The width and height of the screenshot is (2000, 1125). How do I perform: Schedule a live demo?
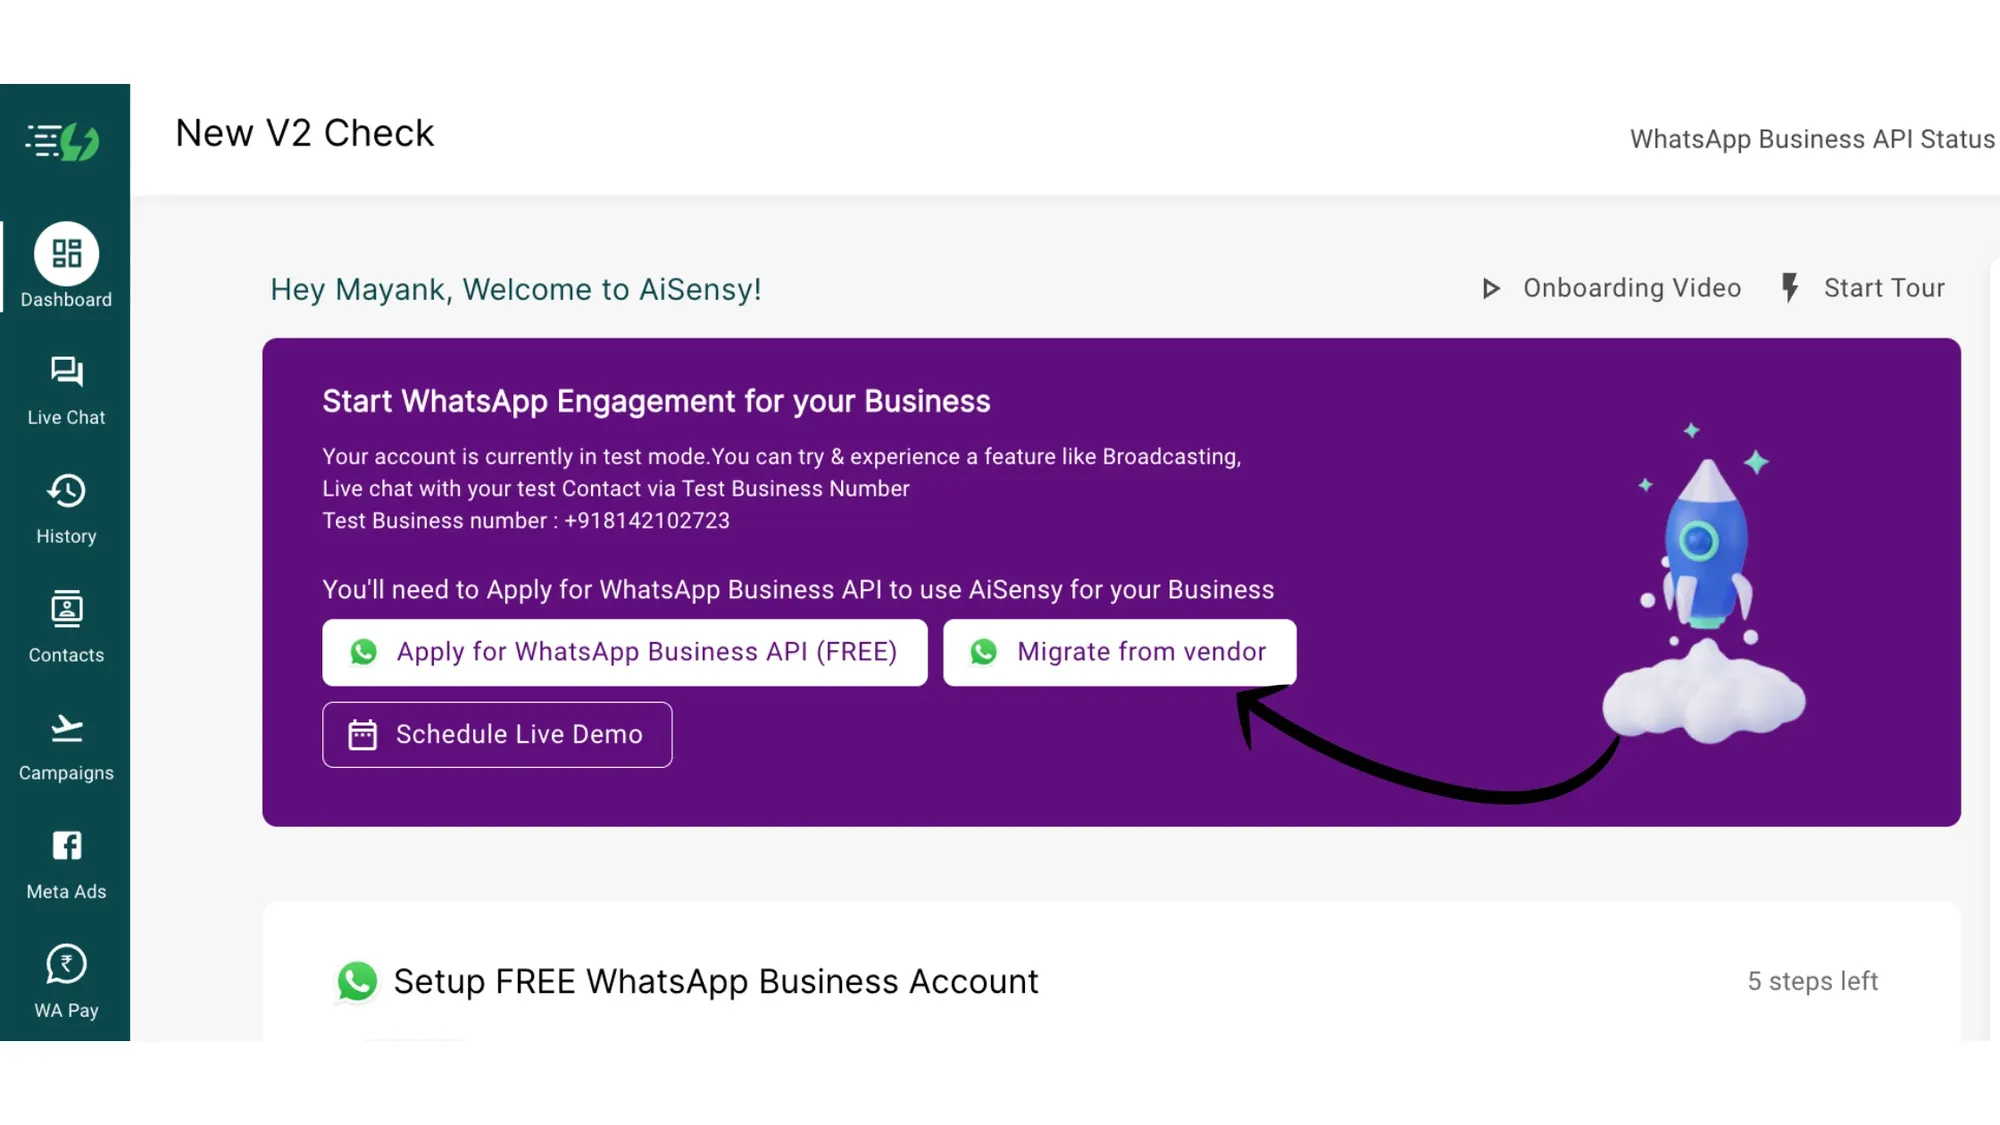(497, 734)
